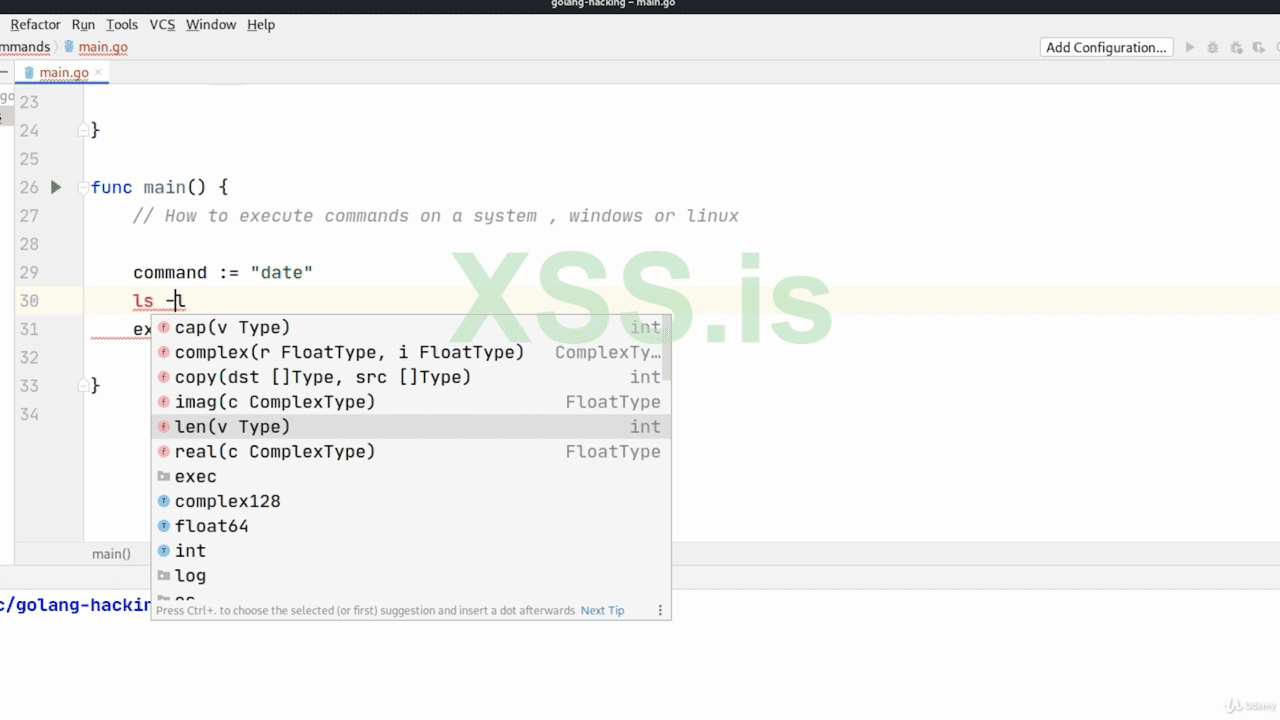This screenshot has width=1280, height=720.
Task: Collapse the func main code block
Action: coord(83,187)
